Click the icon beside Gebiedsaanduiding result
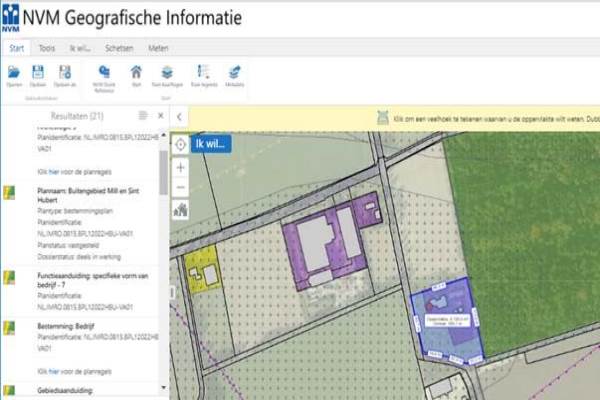Viewport: 600px width, 400px height. tap(9, 390)
